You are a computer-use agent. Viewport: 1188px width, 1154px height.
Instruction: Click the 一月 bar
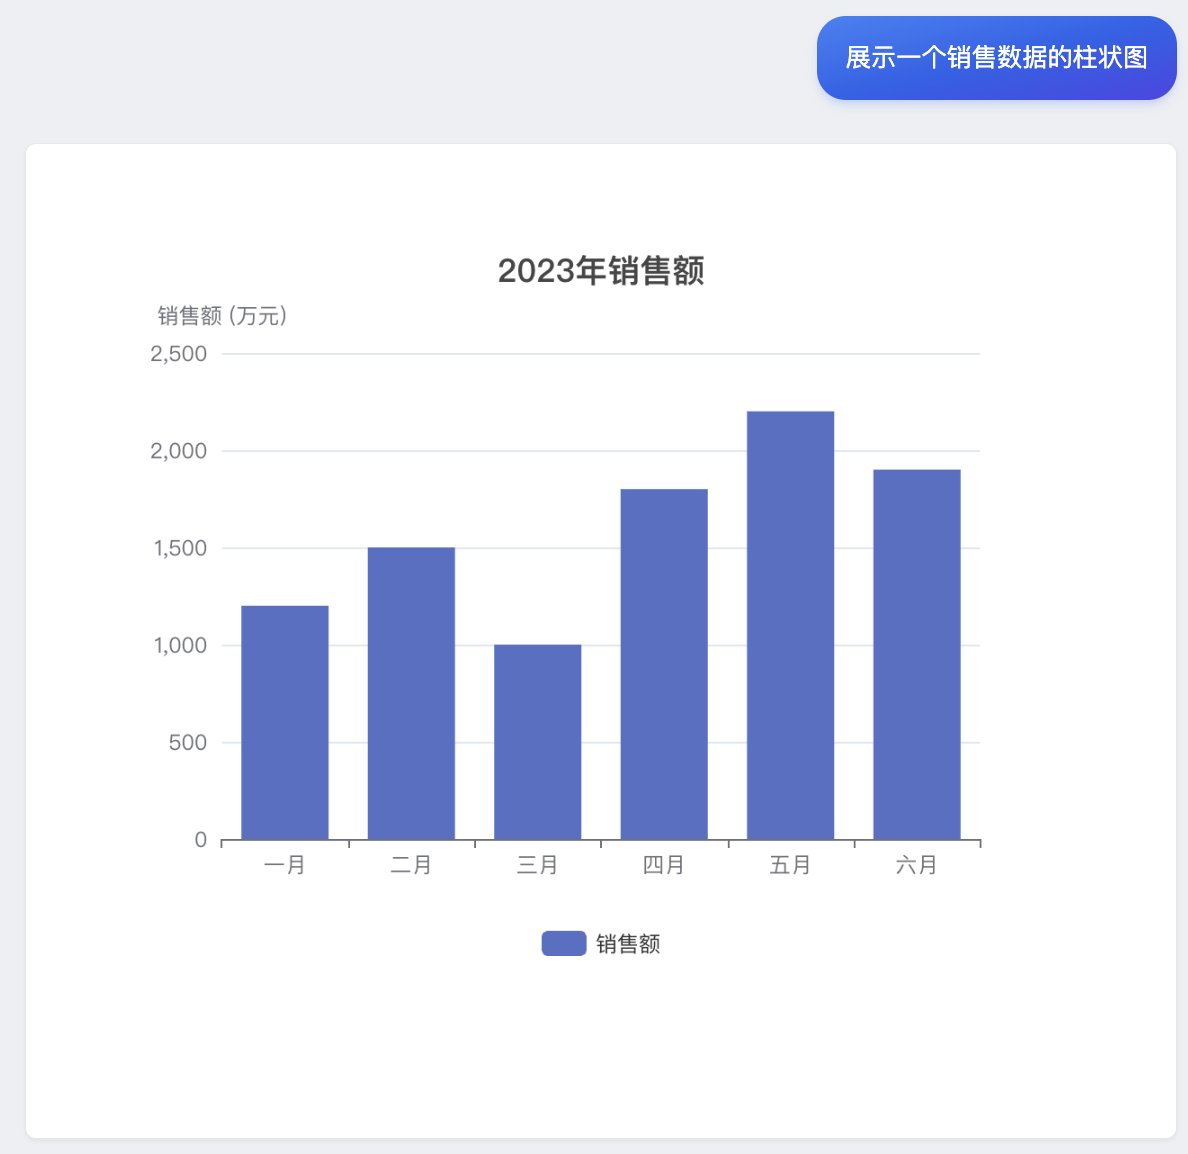[284, 720]
